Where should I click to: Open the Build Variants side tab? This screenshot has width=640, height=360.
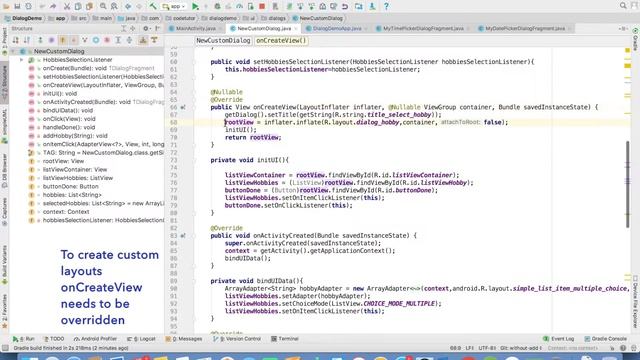[4, 264]
